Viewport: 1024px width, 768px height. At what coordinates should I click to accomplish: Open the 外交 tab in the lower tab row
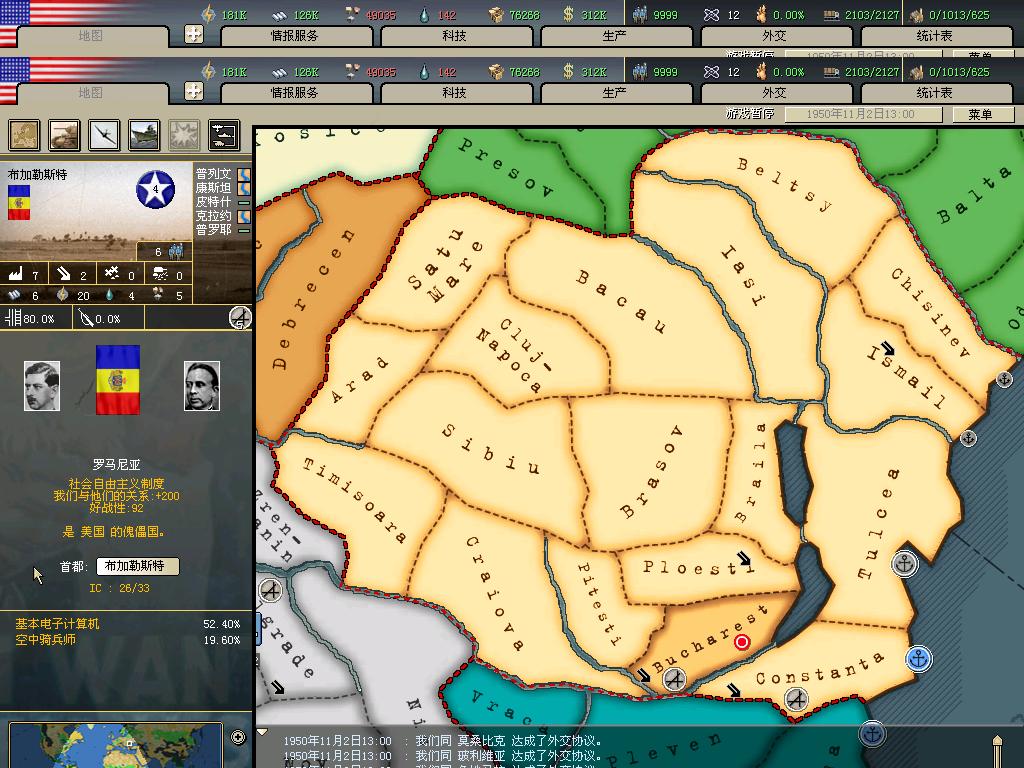(773, 92)
